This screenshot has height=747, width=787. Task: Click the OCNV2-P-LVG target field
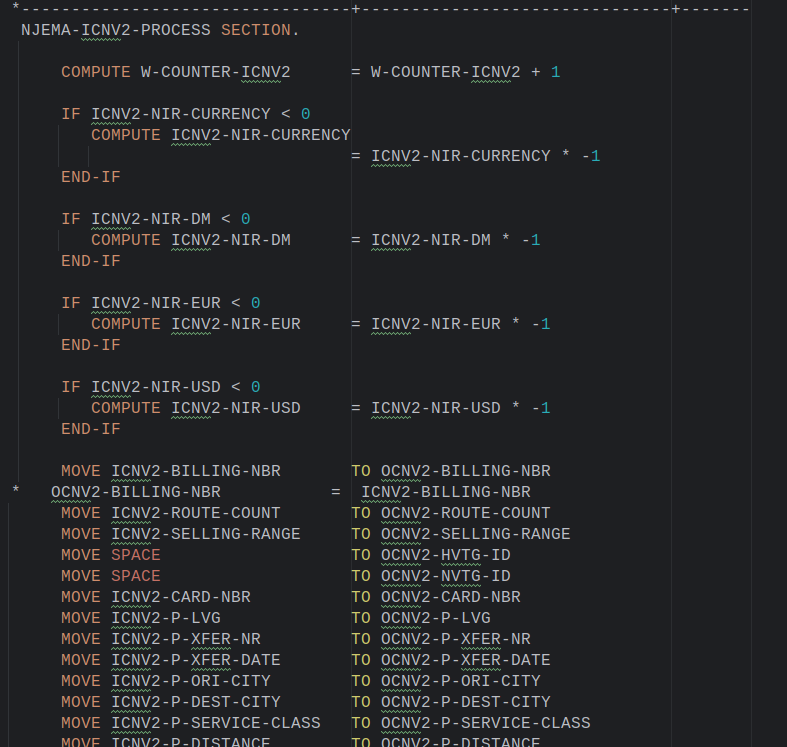tap(435, 618)
